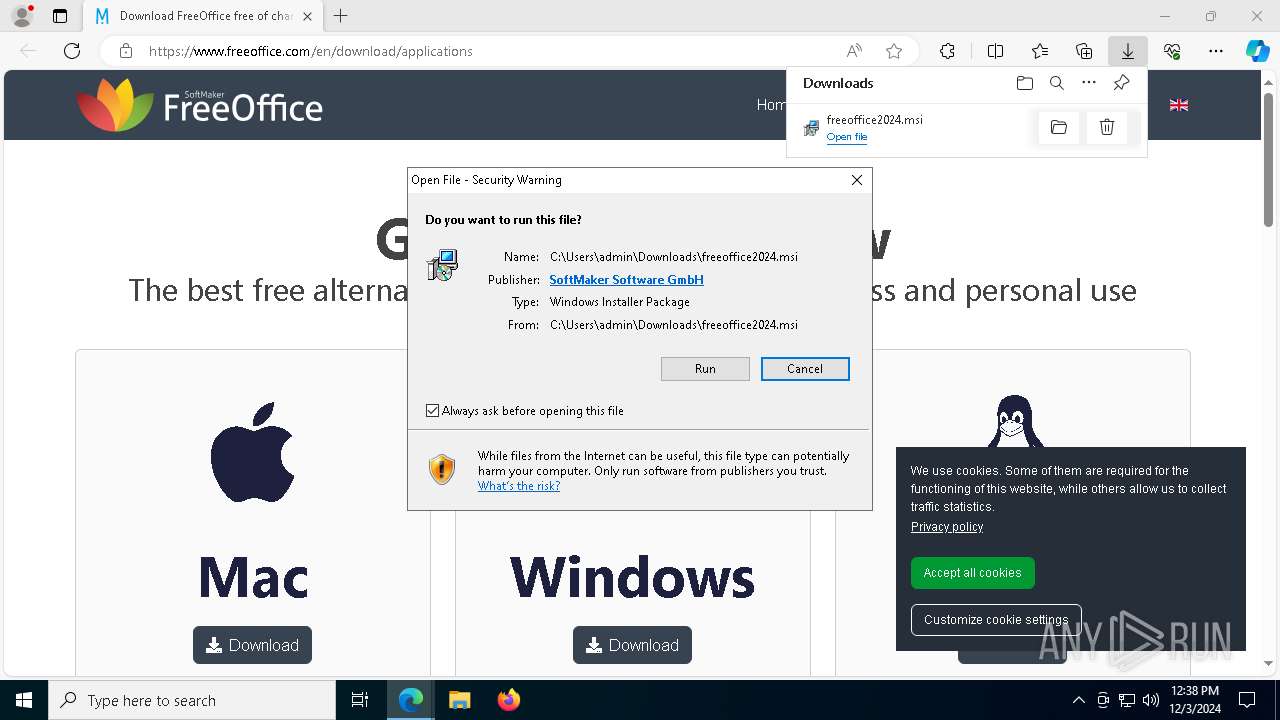The width and height of the screenshot is (1280, 720).
Task: Open the What's the risk? link
Action: (x=518, y=486)
